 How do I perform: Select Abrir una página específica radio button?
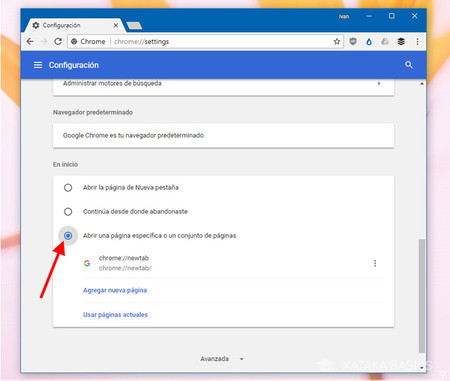point(68,236)
